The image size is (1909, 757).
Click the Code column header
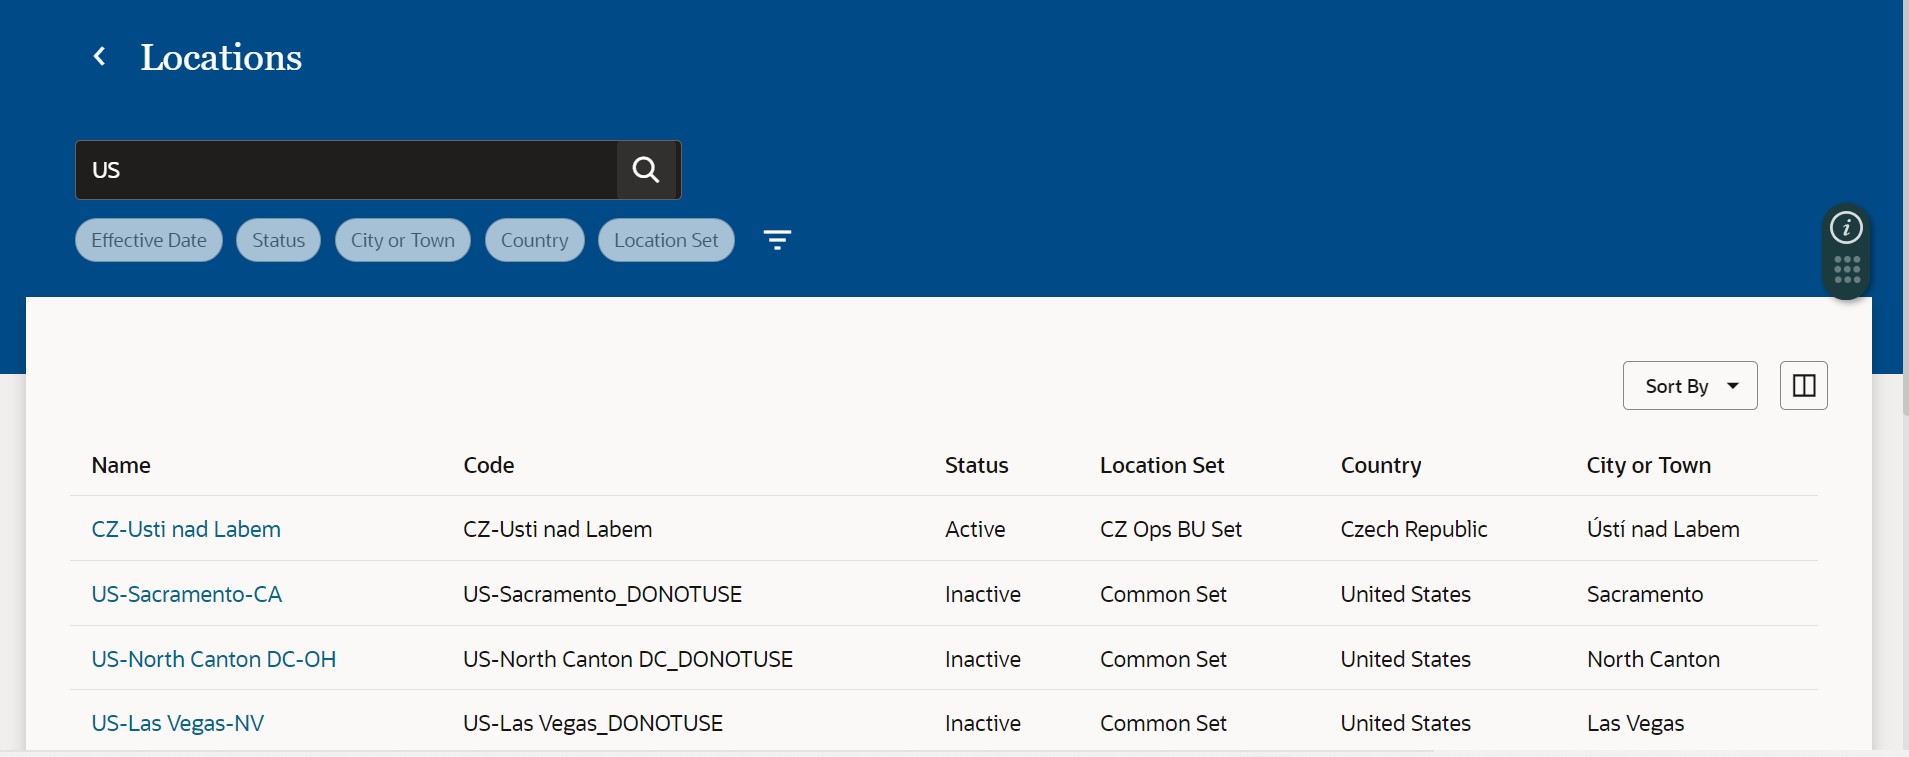click(489, 465)
